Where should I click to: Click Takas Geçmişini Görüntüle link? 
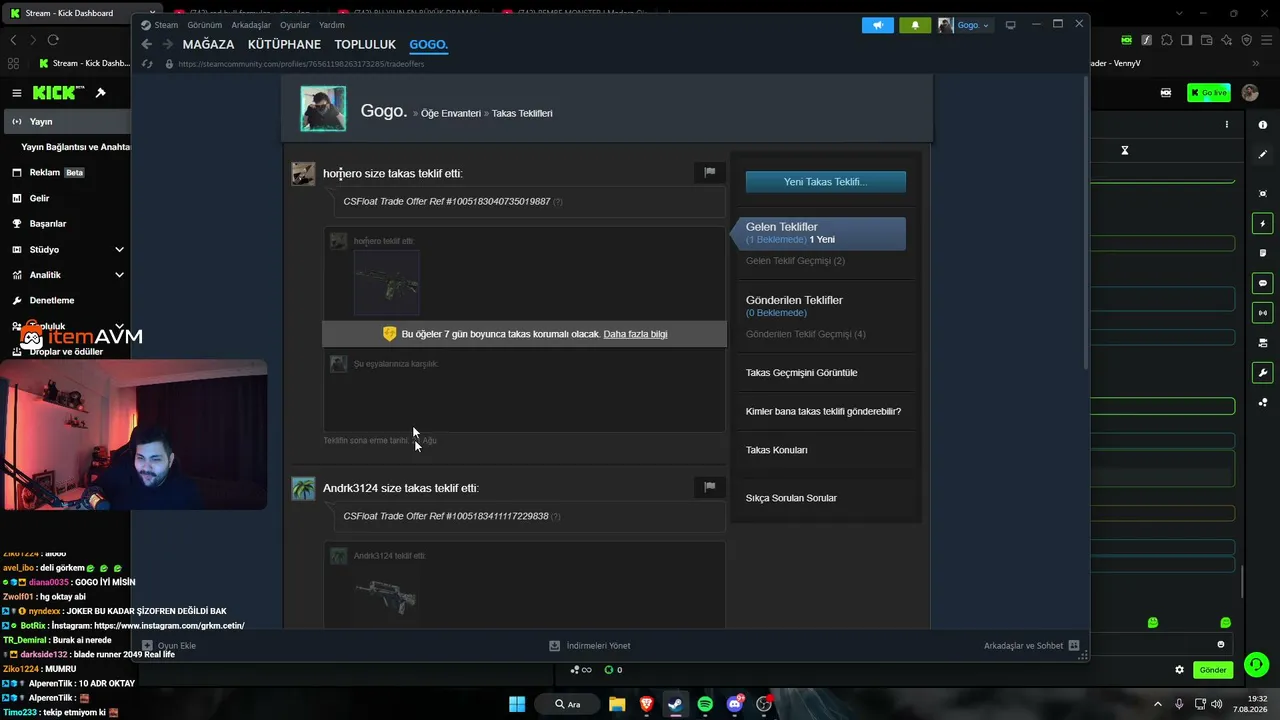[801, 373]
